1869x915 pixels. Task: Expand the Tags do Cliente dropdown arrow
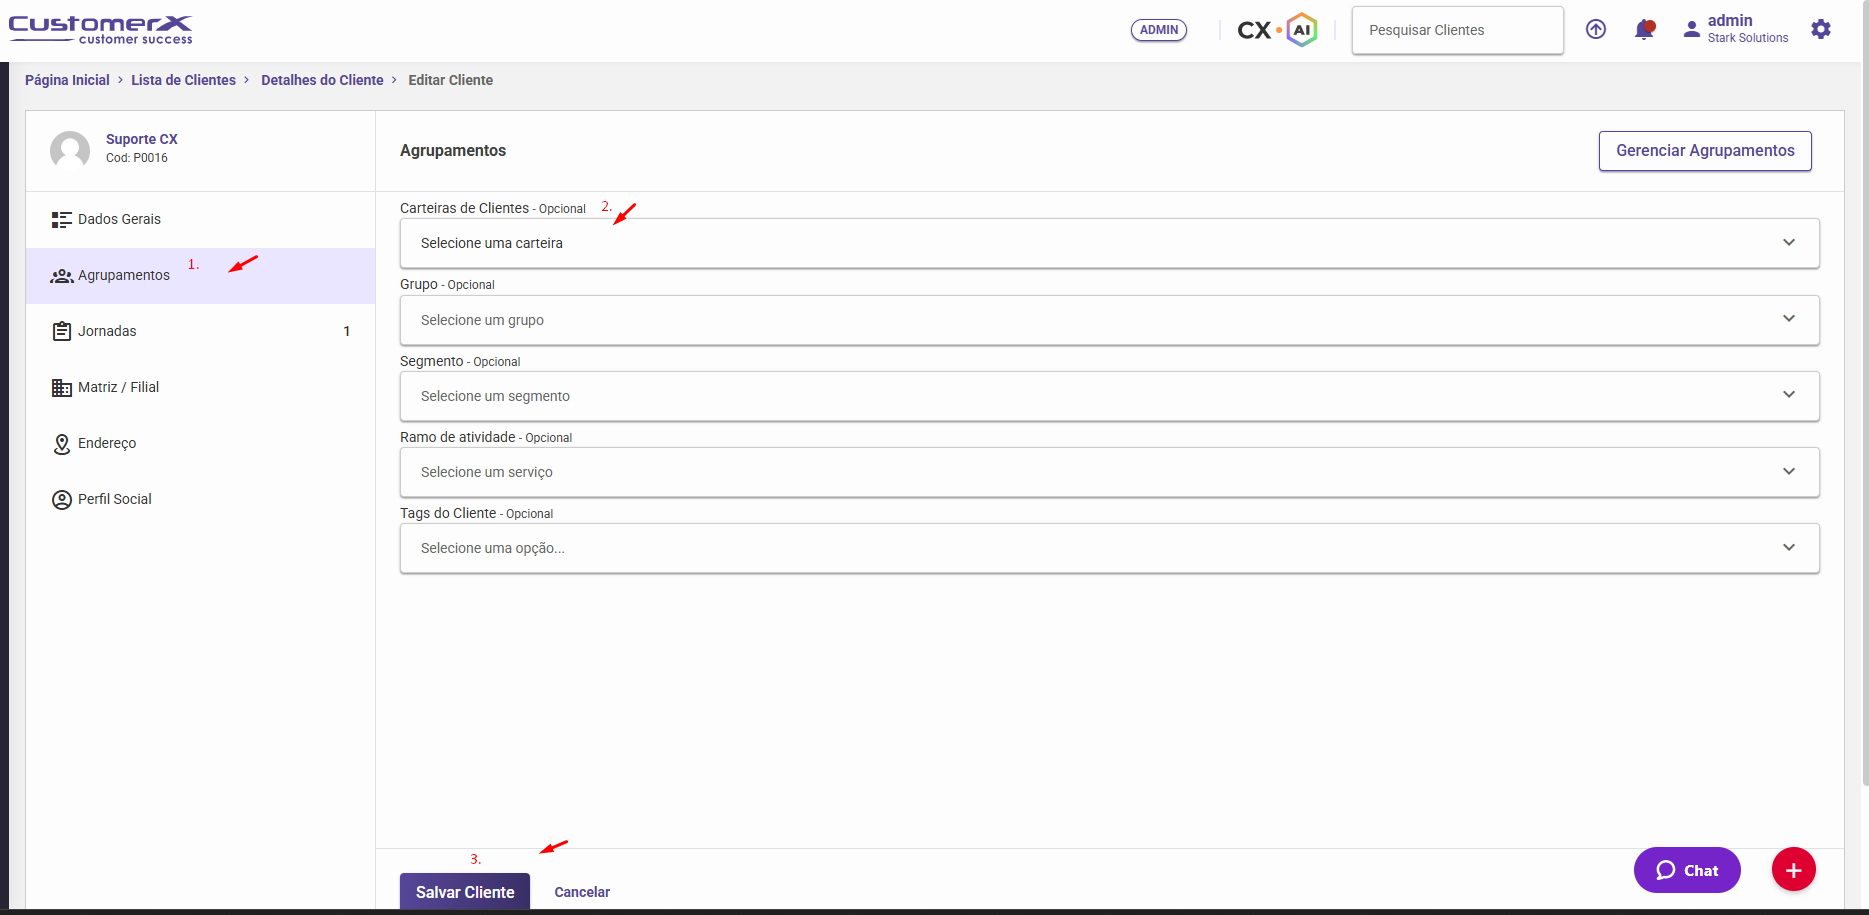(1789, 548)
